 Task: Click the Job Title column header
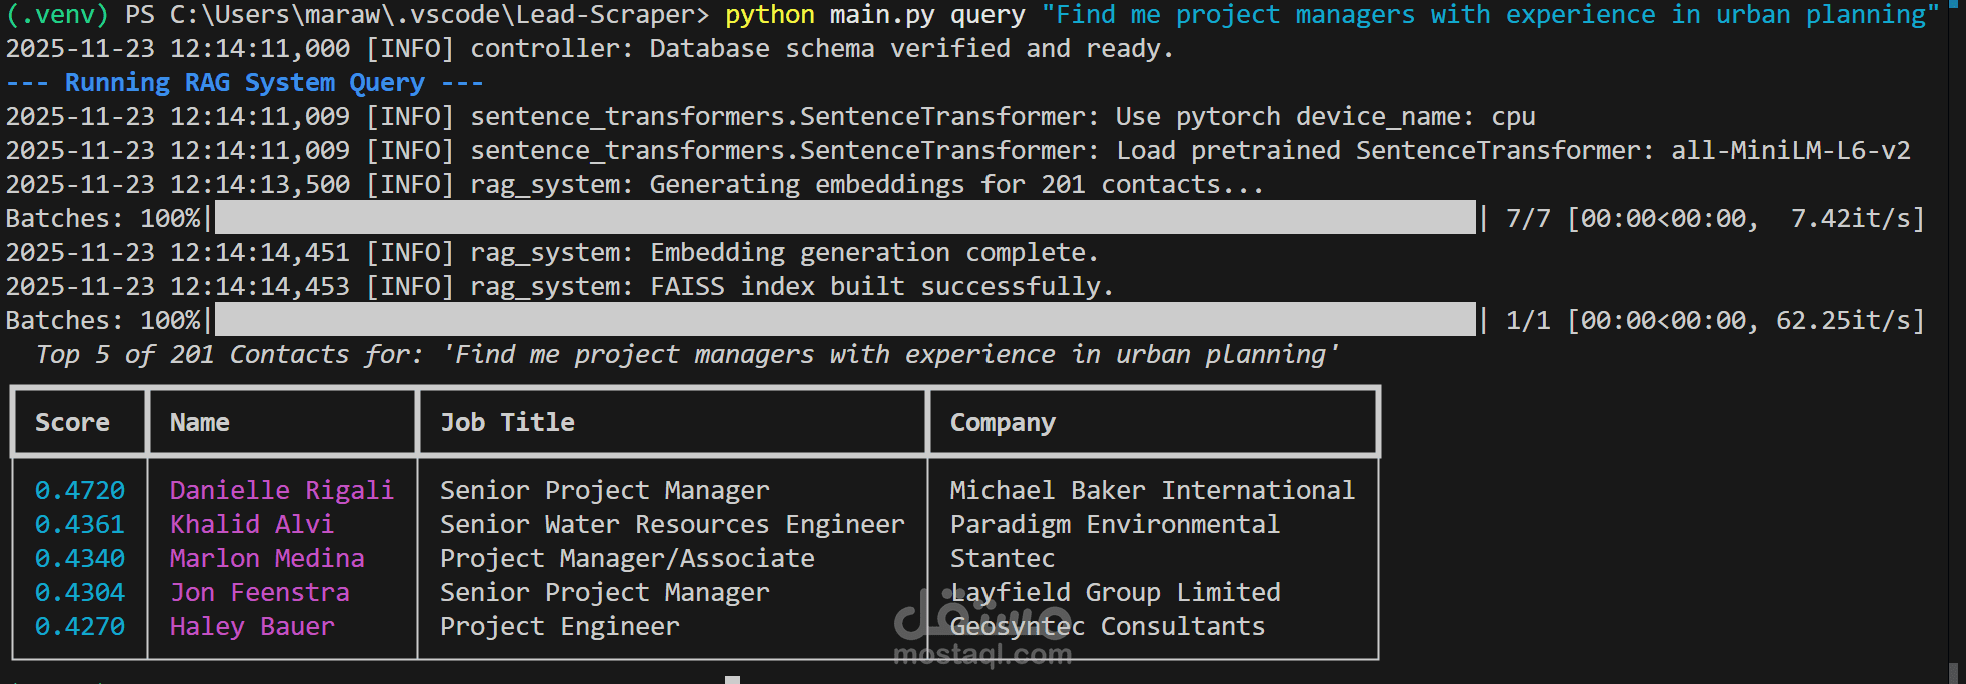pyautogui.click(x=507, y=423)
